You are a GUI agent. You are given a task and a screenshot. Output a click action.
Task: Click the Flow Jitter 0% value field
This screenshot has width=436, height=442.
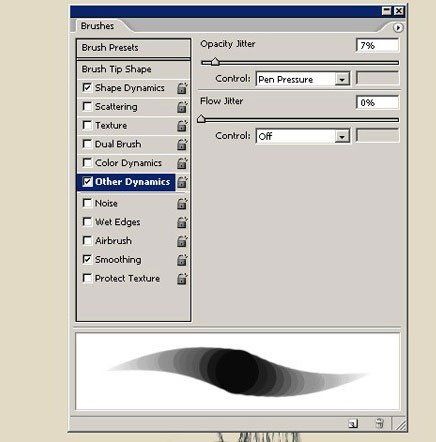[x=377, y=102]
